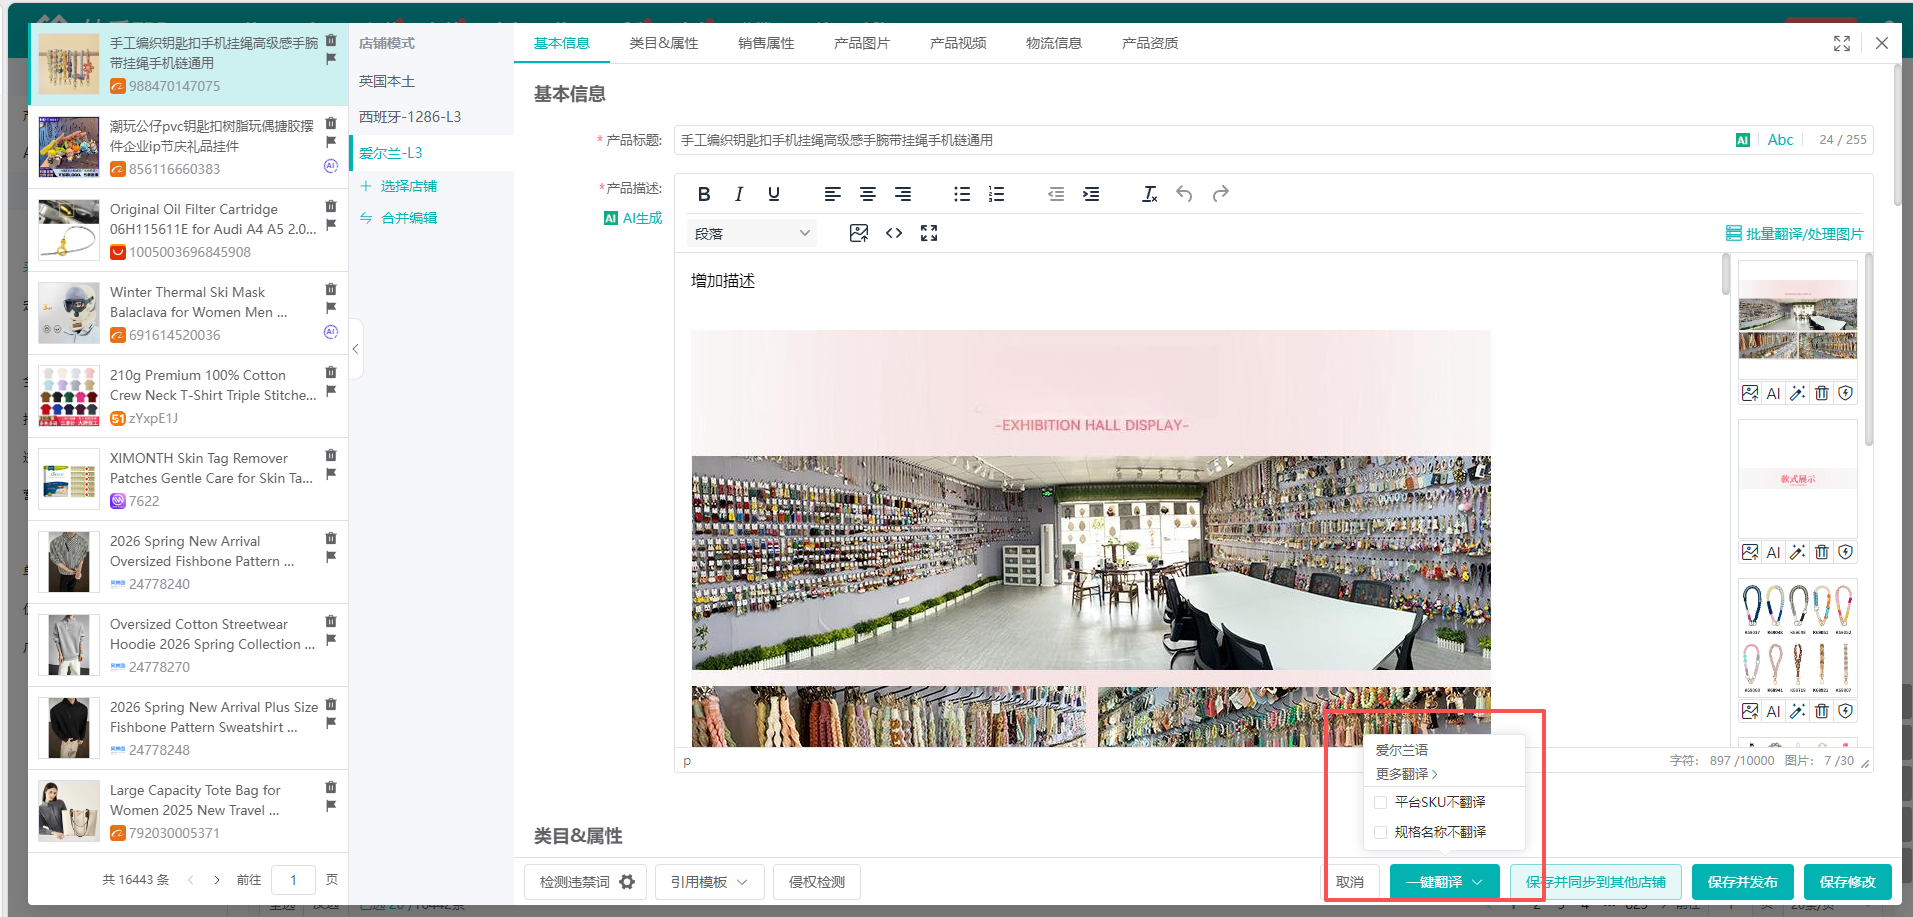1913x917 pixels.
Task: Switch the description editor to fullscreen
Action: coord(929,233)
